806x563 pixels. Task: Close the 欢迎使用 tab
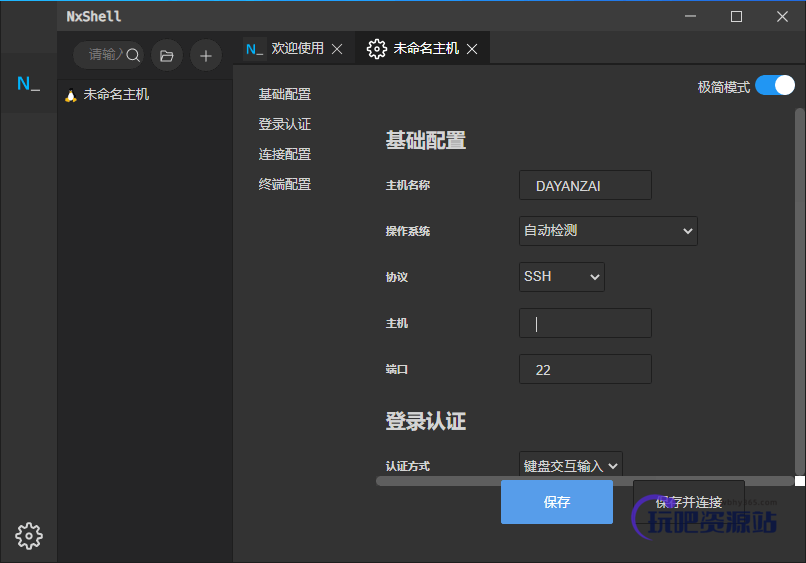(337, 49)
